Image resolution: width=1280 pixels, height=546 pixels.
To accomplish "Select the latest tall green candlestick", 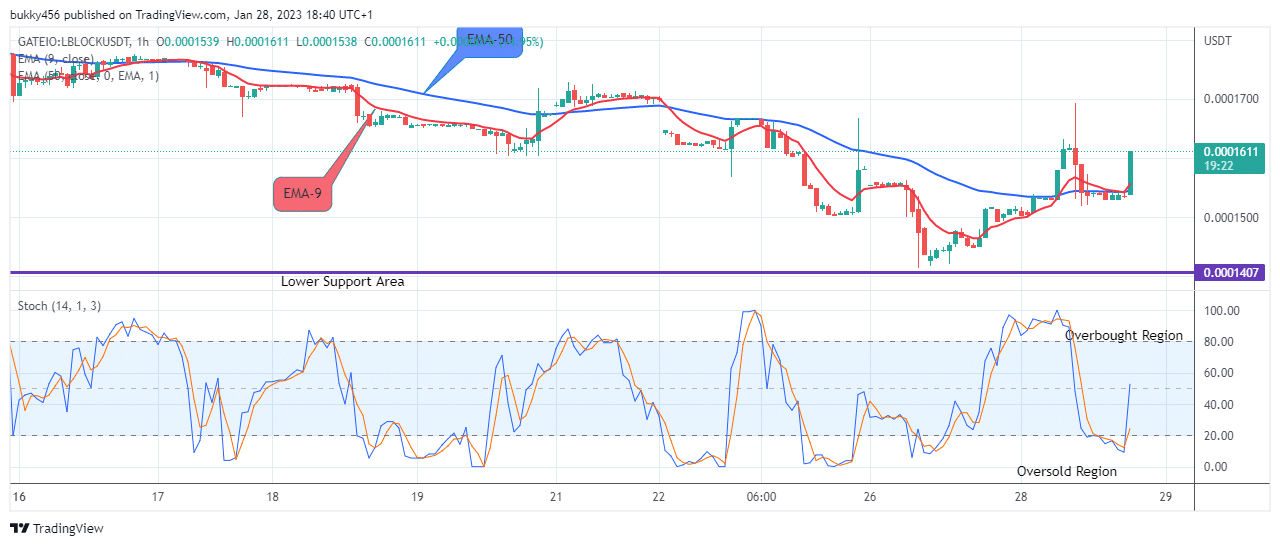I will click(1131, 172).
